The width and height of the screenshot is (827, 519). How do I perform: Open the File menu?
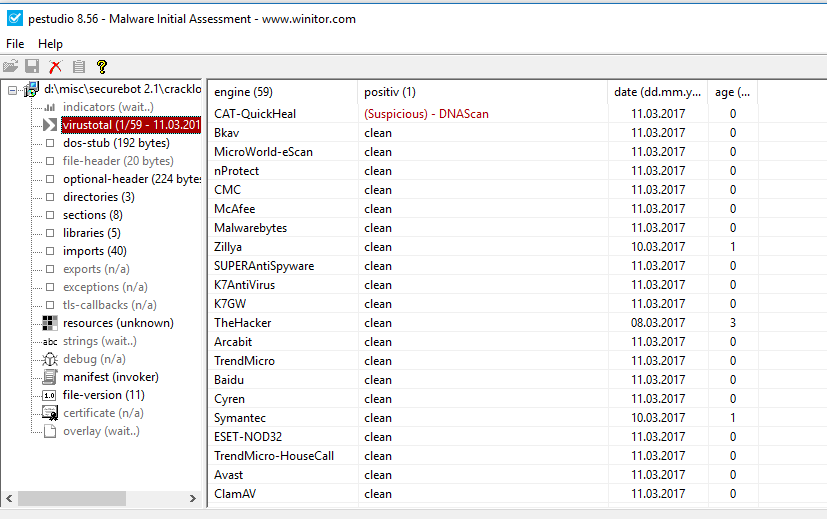[x=15, y=44]
